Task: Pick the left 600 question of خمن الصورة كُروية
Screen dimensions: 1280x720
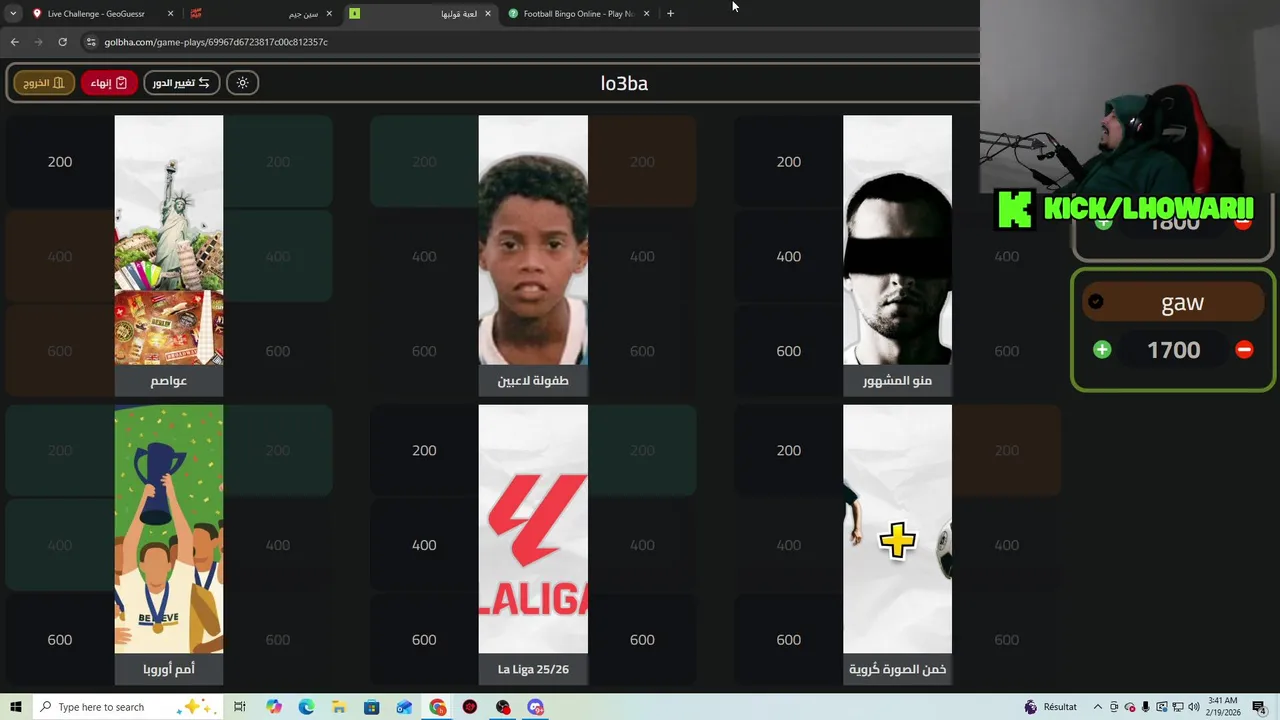Action: tap(789, 640)
